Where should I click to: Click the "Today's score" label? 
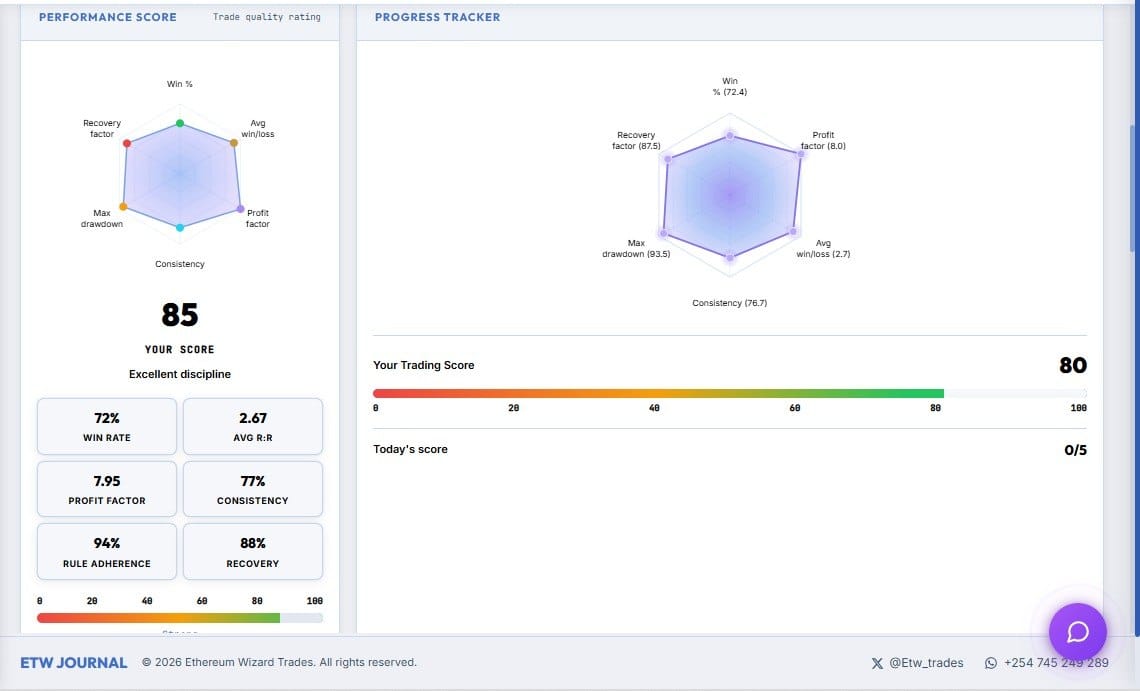click(410, 450)
